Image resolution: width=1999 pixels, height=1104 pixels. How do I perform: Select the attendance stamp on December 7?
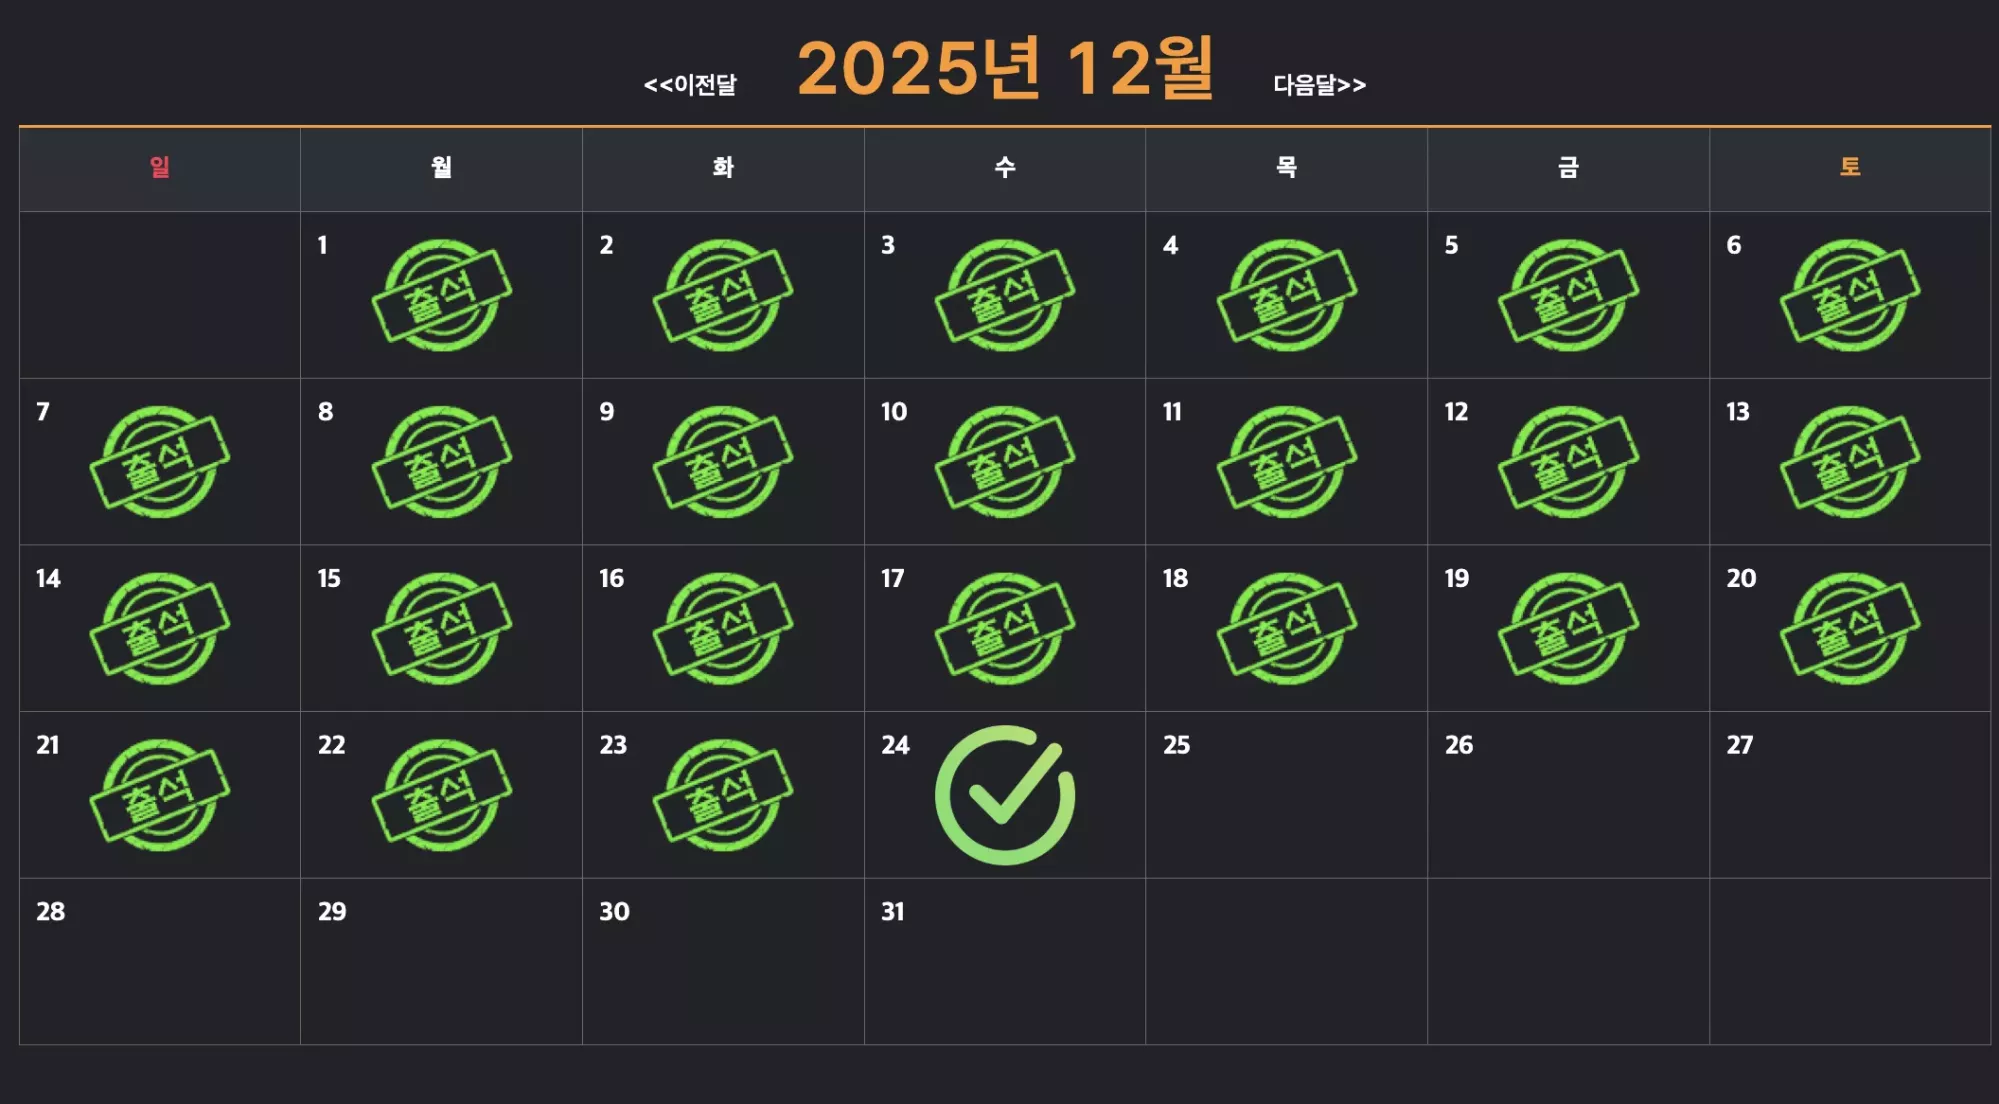160,462
